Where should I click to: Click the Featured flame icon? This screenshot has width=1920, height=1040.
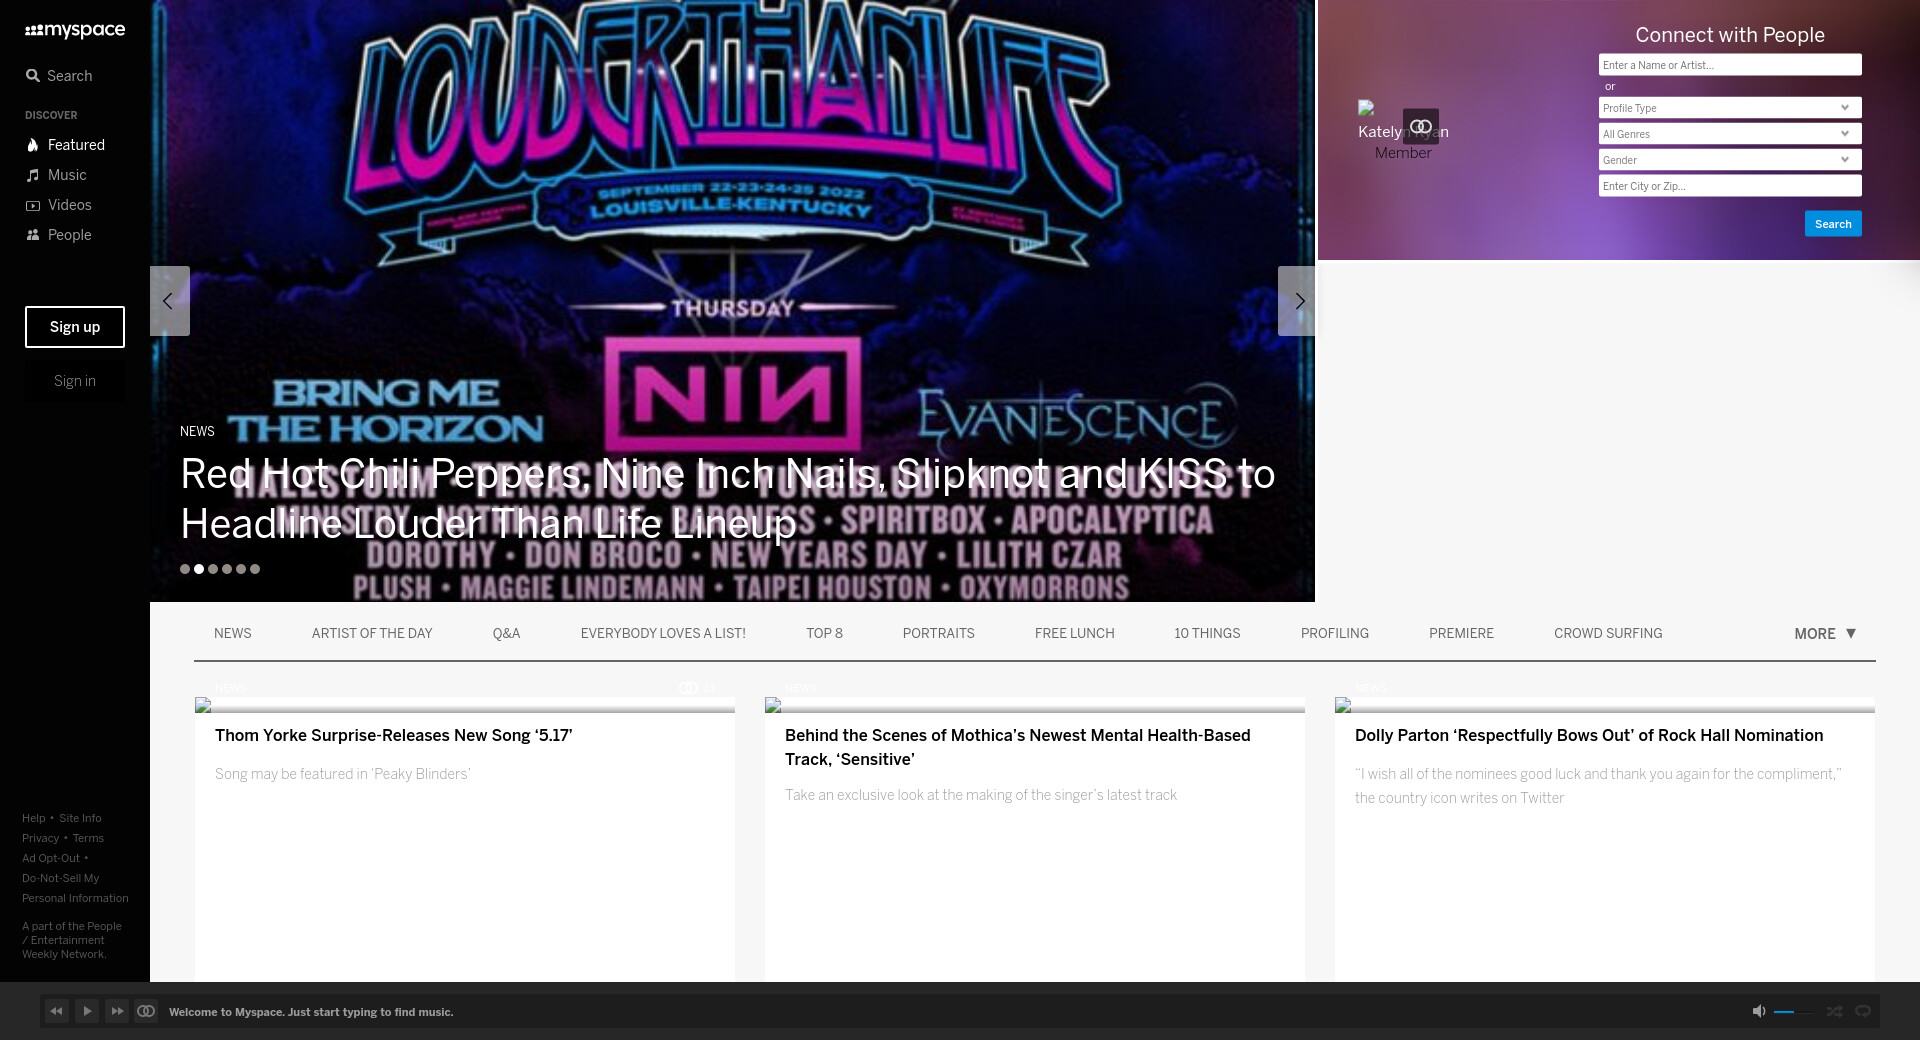pos(33,145)
